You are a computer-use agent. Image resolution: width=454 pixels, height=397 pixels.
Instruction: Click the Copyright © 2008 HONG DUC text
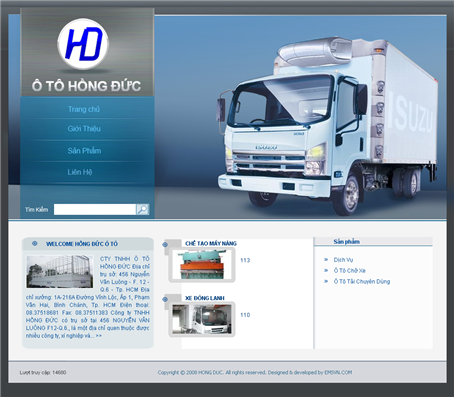(x=191, y=372)
